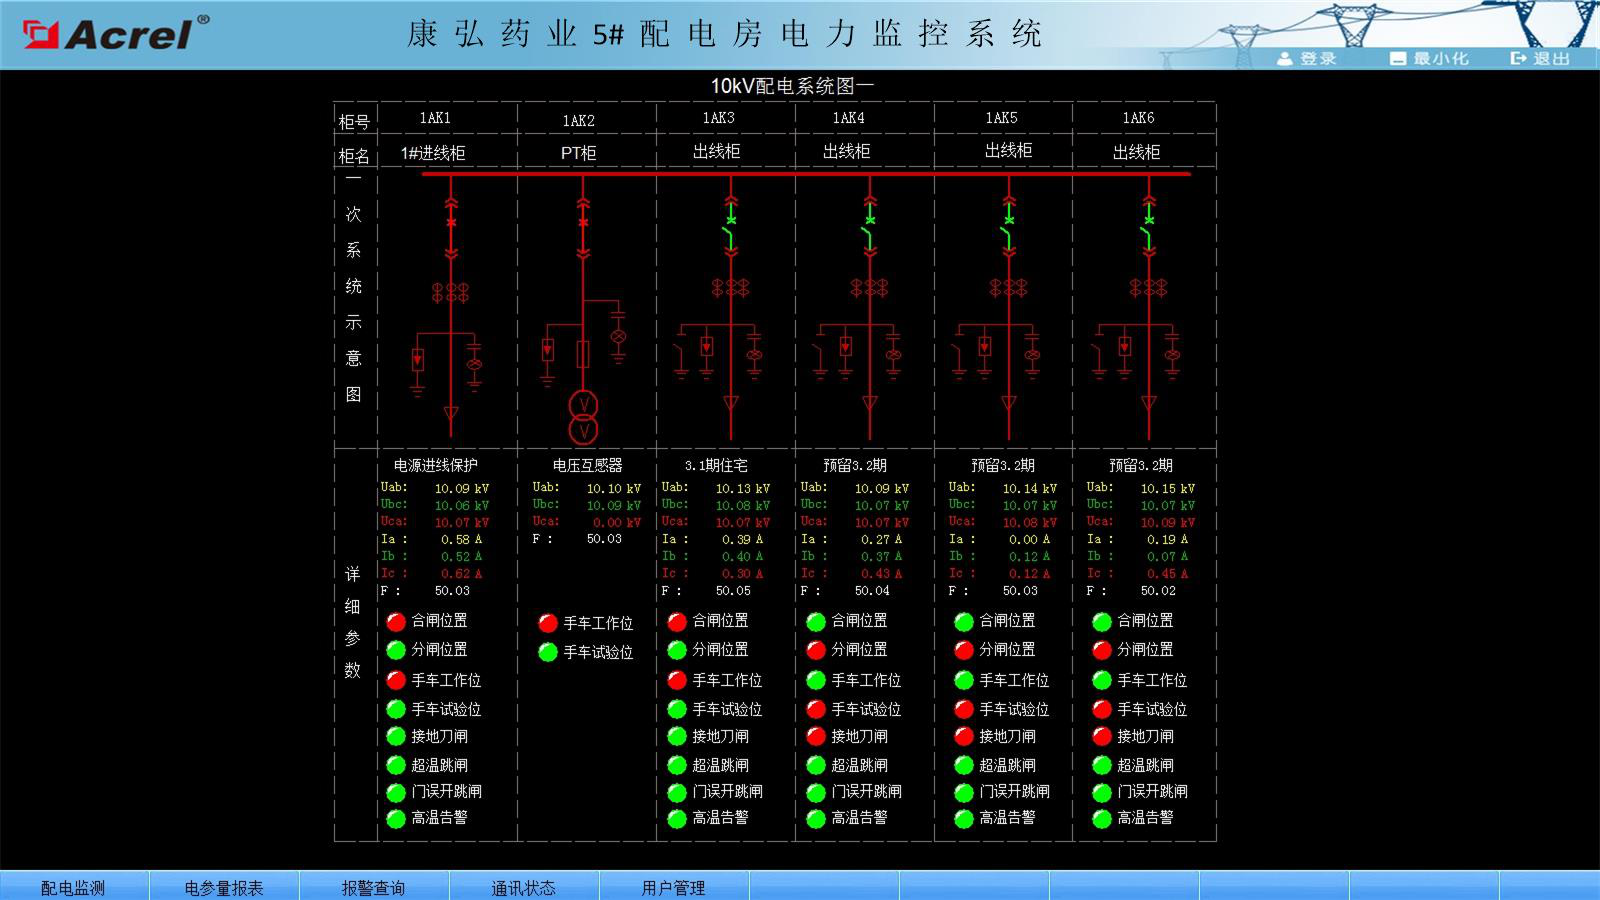
Task: Click the Ia 0.58 A value
Action: tap(462, 539)
